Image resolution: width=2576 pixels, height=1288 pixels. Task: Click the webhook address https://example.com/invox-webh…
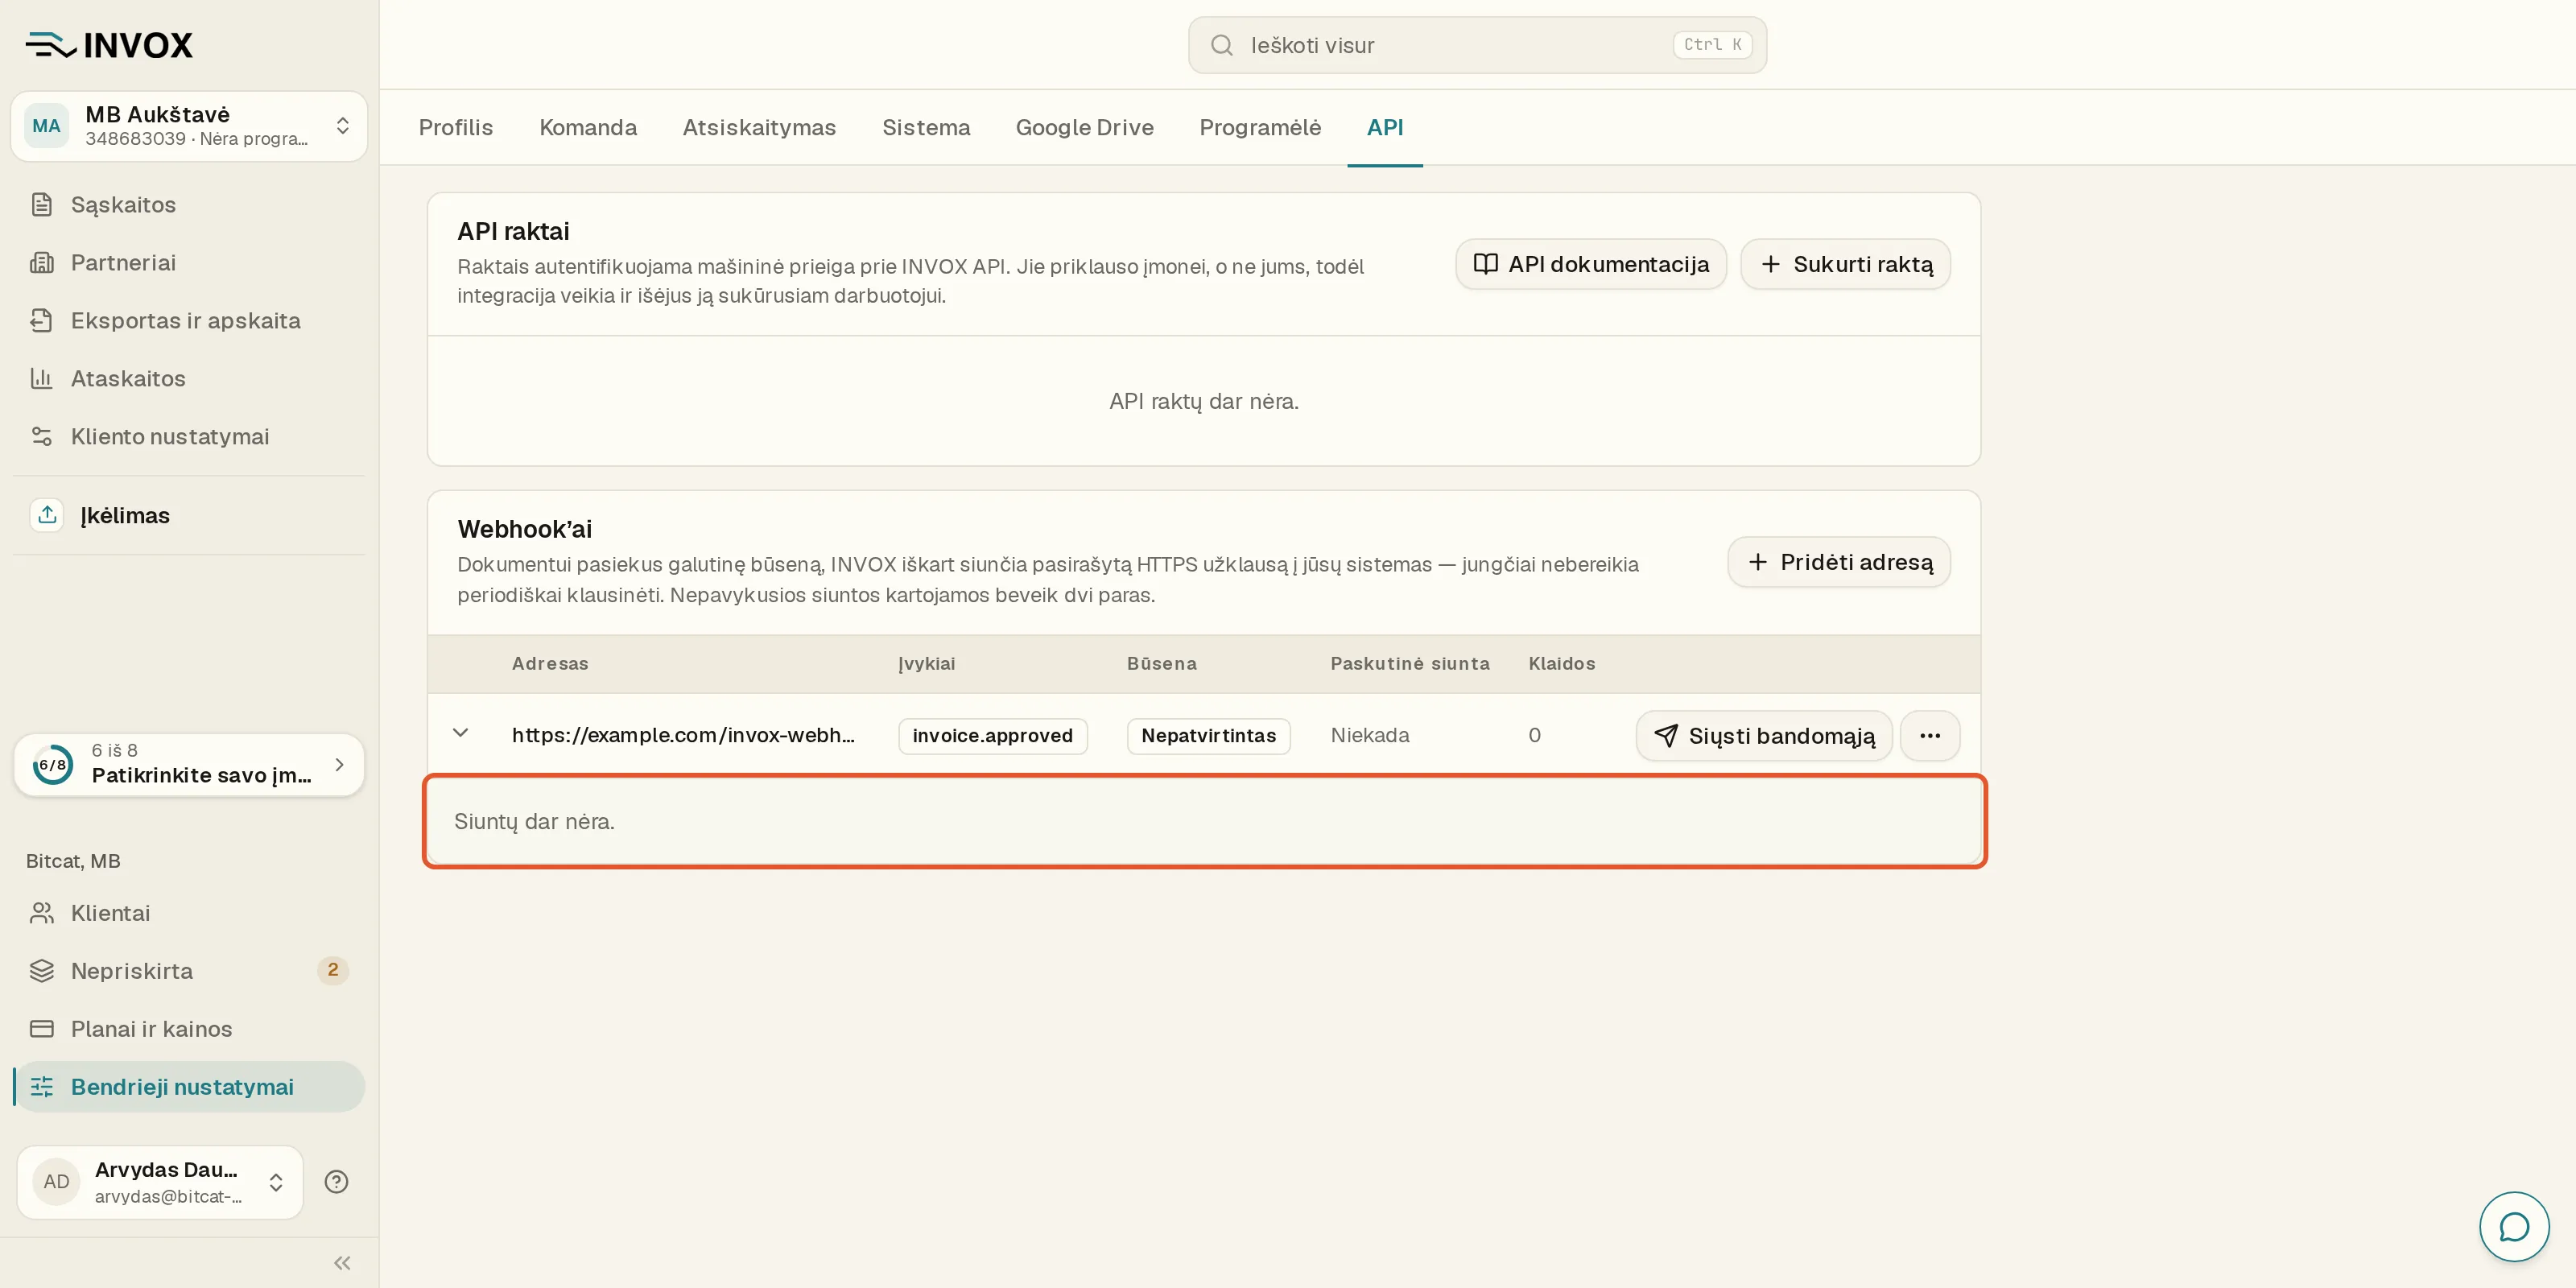[x=683, y=735]
